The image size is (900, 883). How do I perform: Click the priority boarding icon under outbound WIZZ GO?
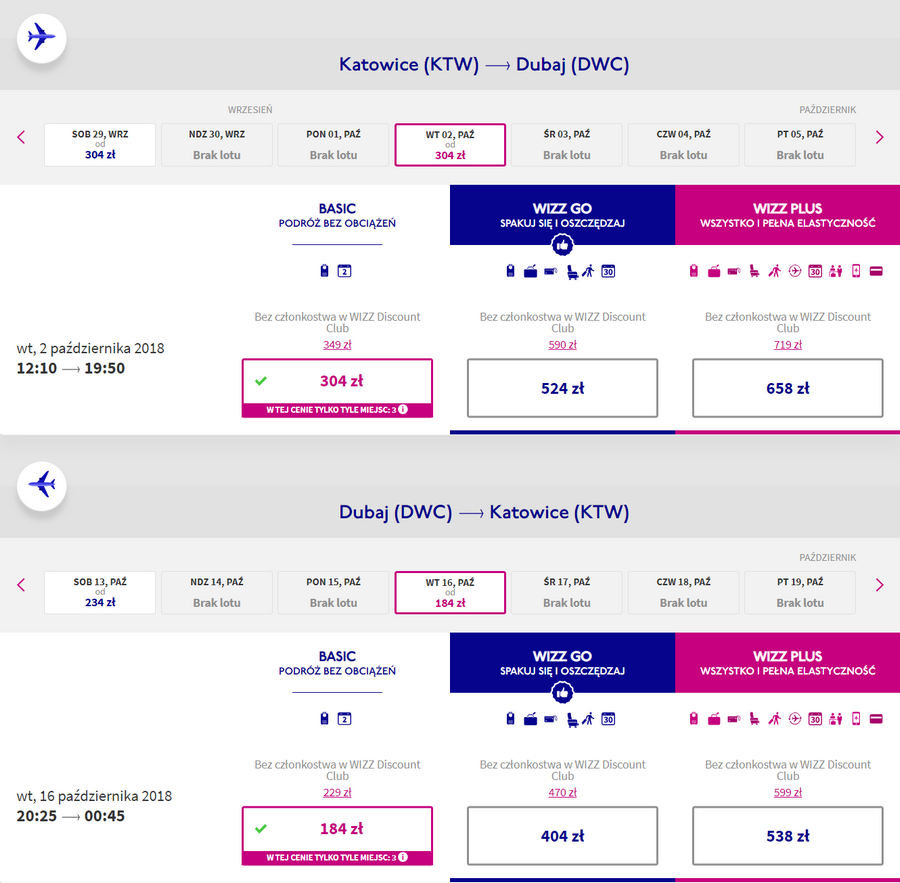[x=588, y=271]
